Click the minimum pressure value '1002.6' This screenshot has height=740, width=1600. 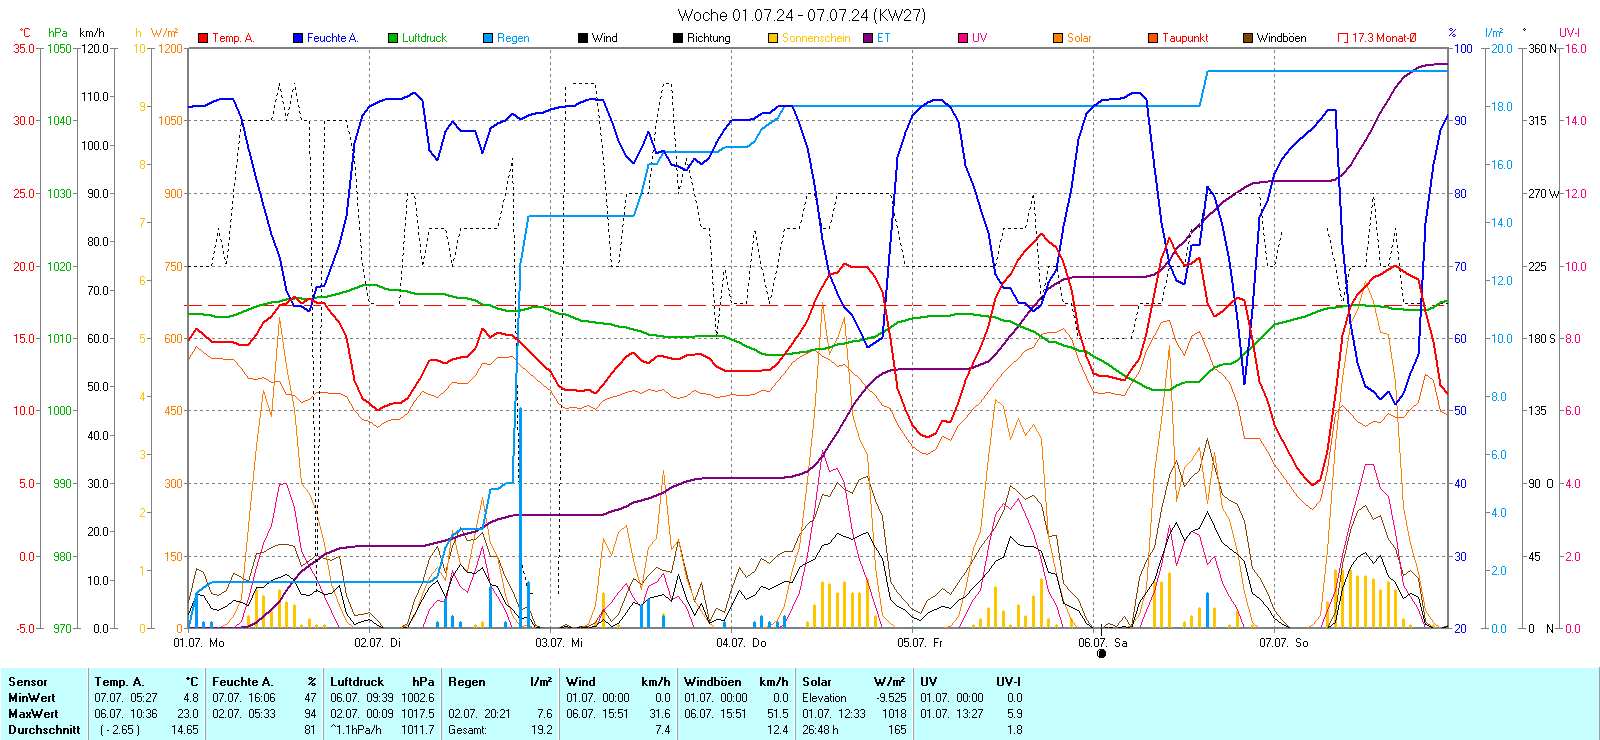click(x=418, y=698)
